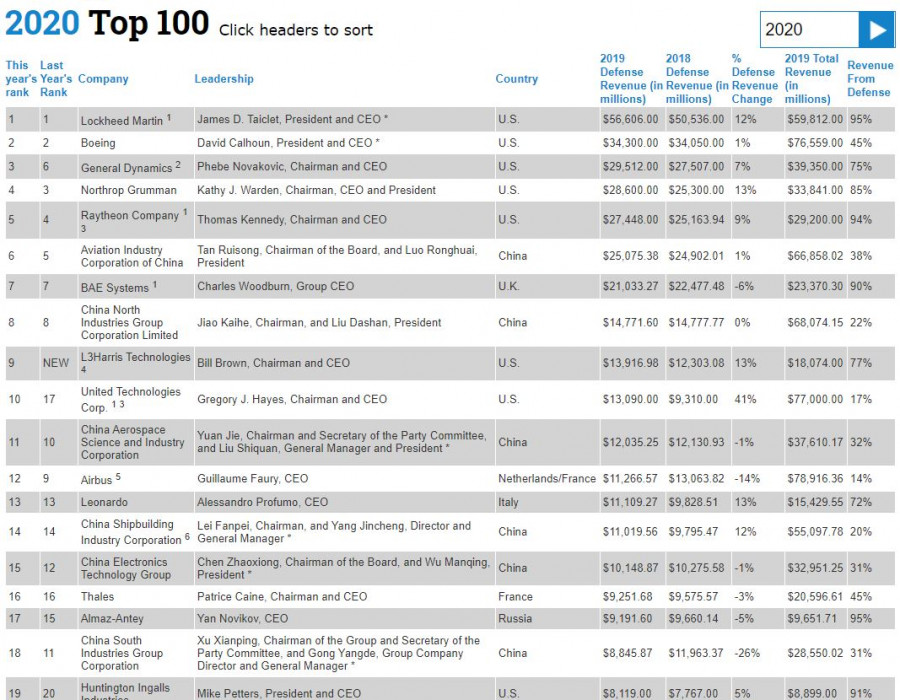Click the $77,000.00 total revenue value
This screenshot has width=900, height=700.
point(815,399)
